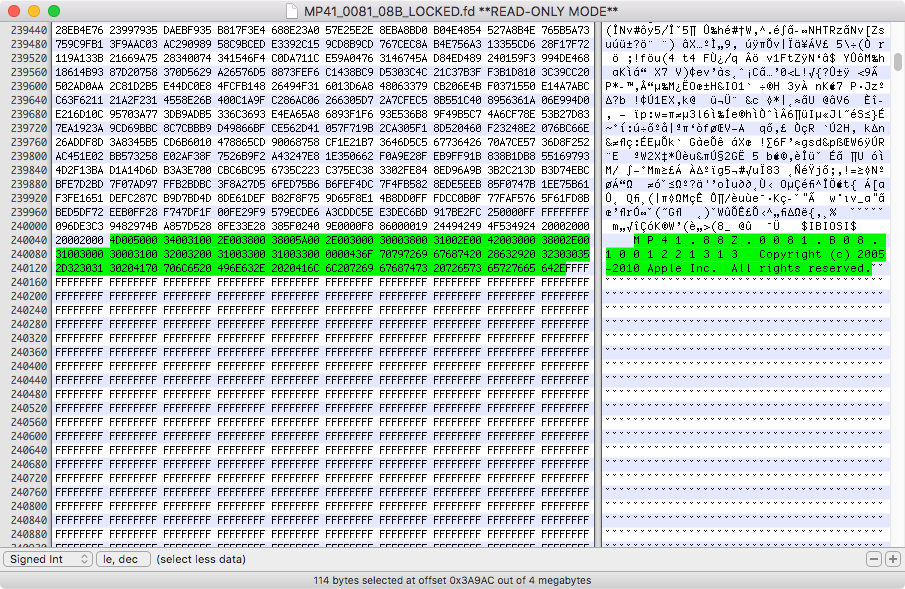
Task: Click highlighted hex value 496E632E
Action: [241, 268]
